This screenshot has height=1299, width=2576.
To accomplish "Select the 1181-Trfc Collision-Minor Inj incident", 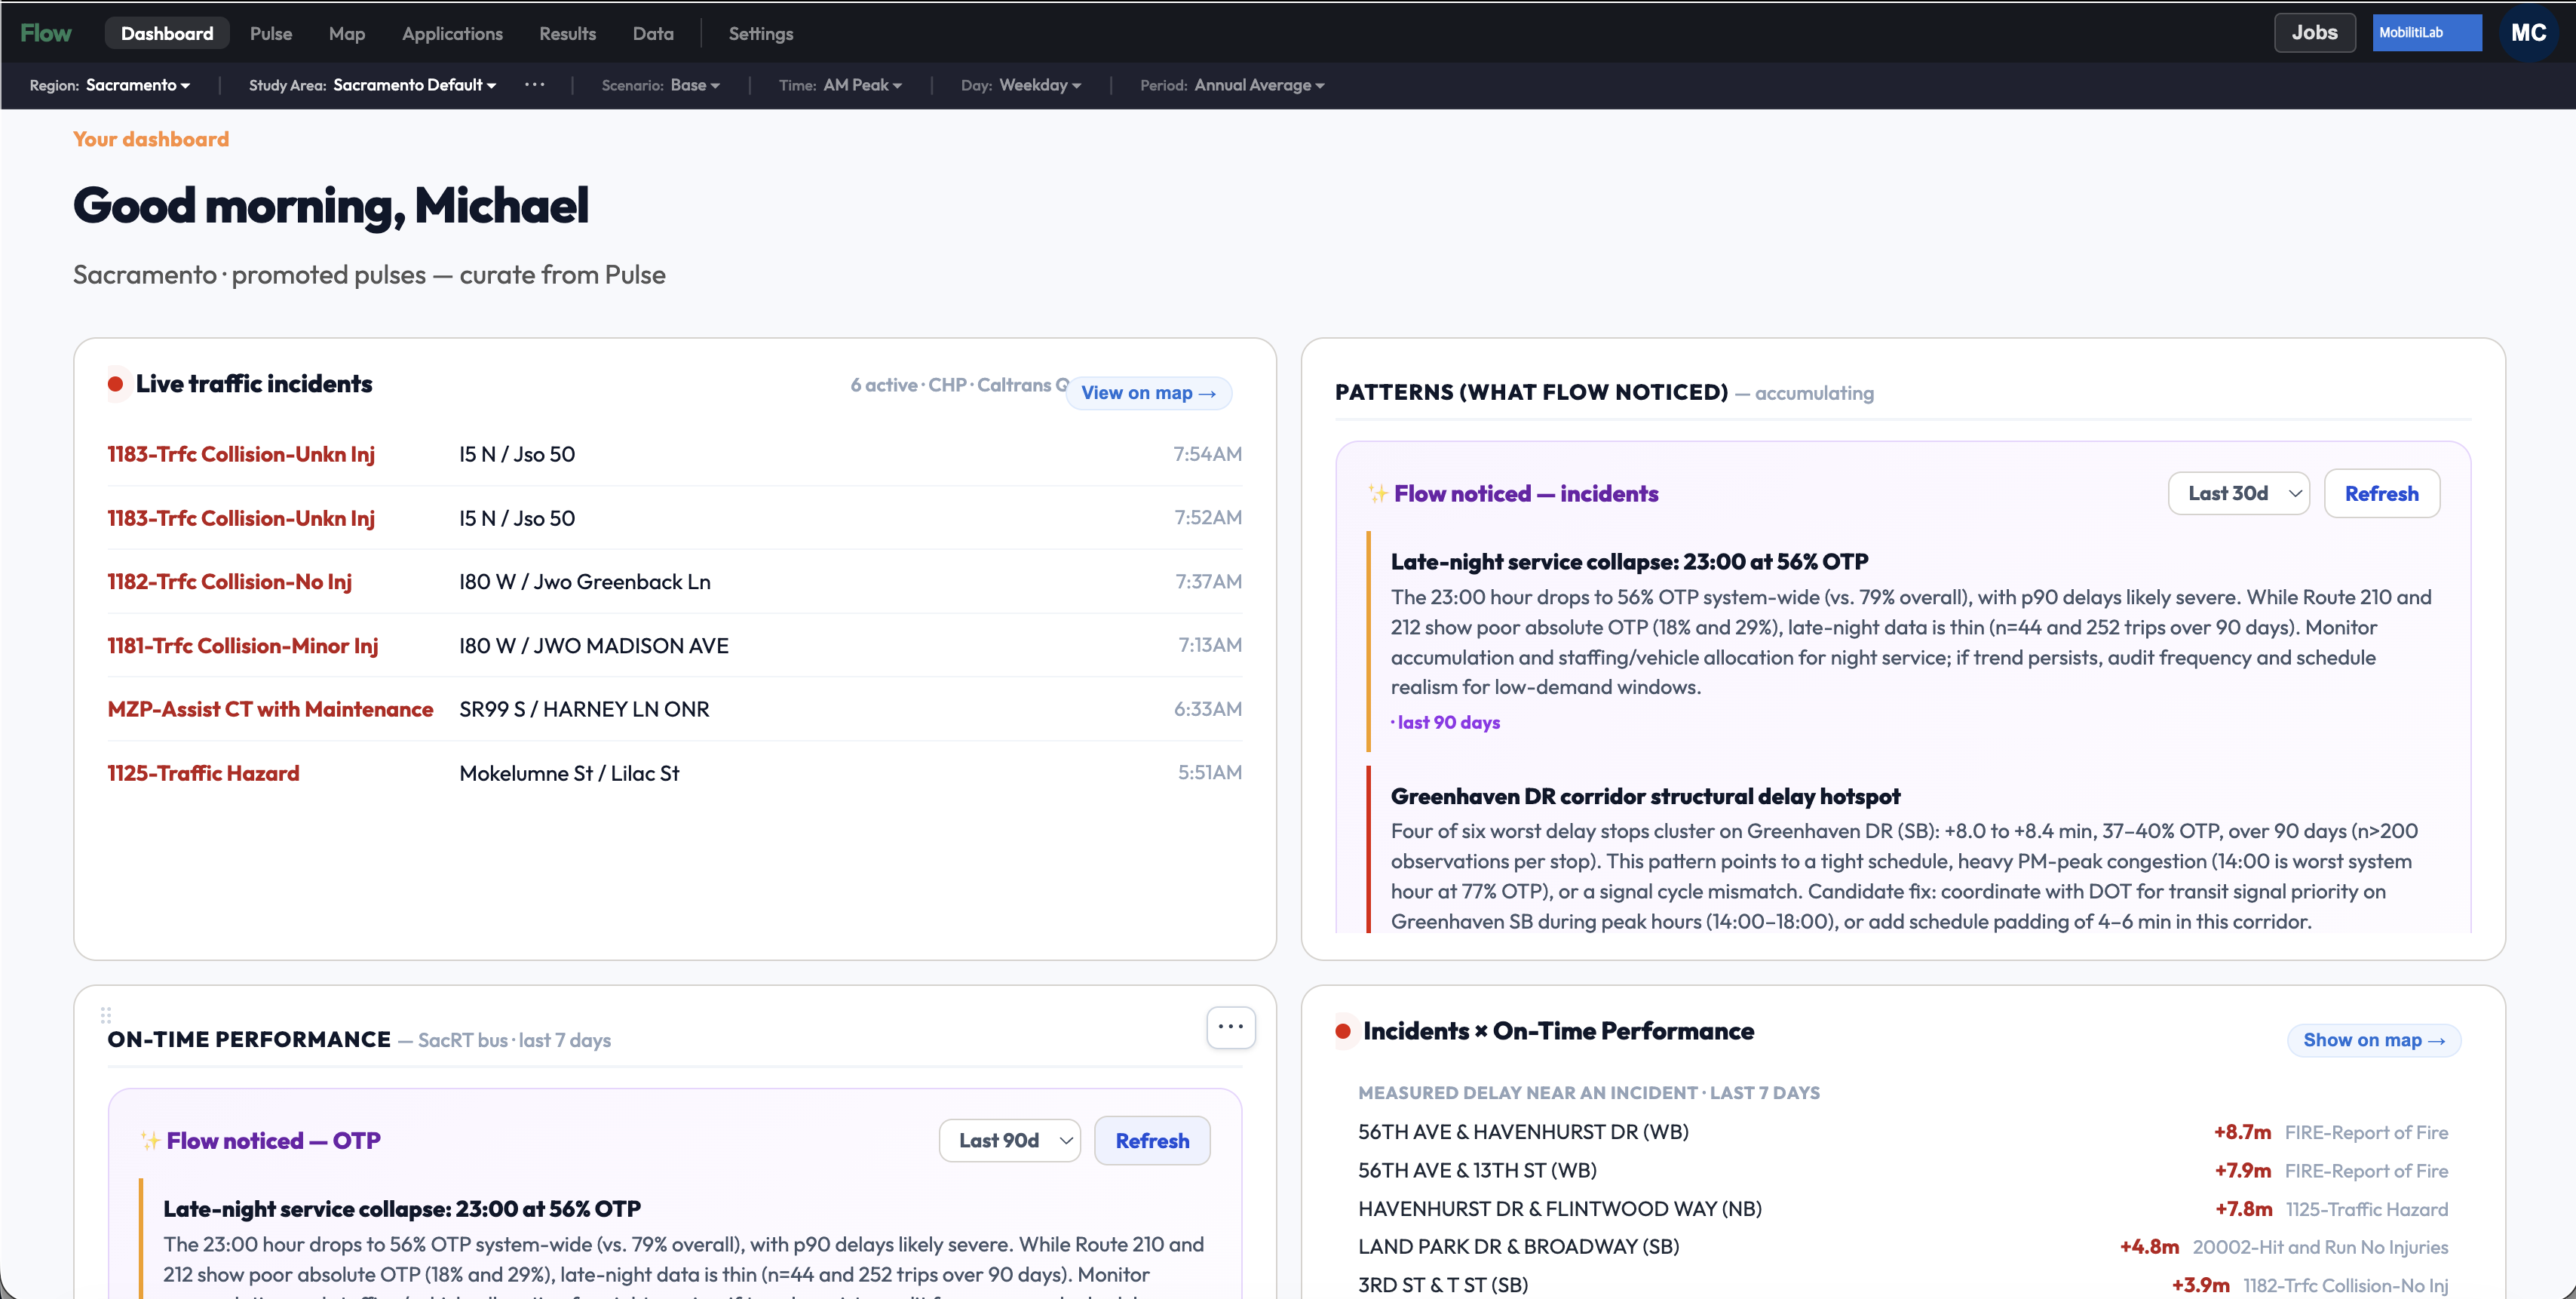I will (674, 646).
